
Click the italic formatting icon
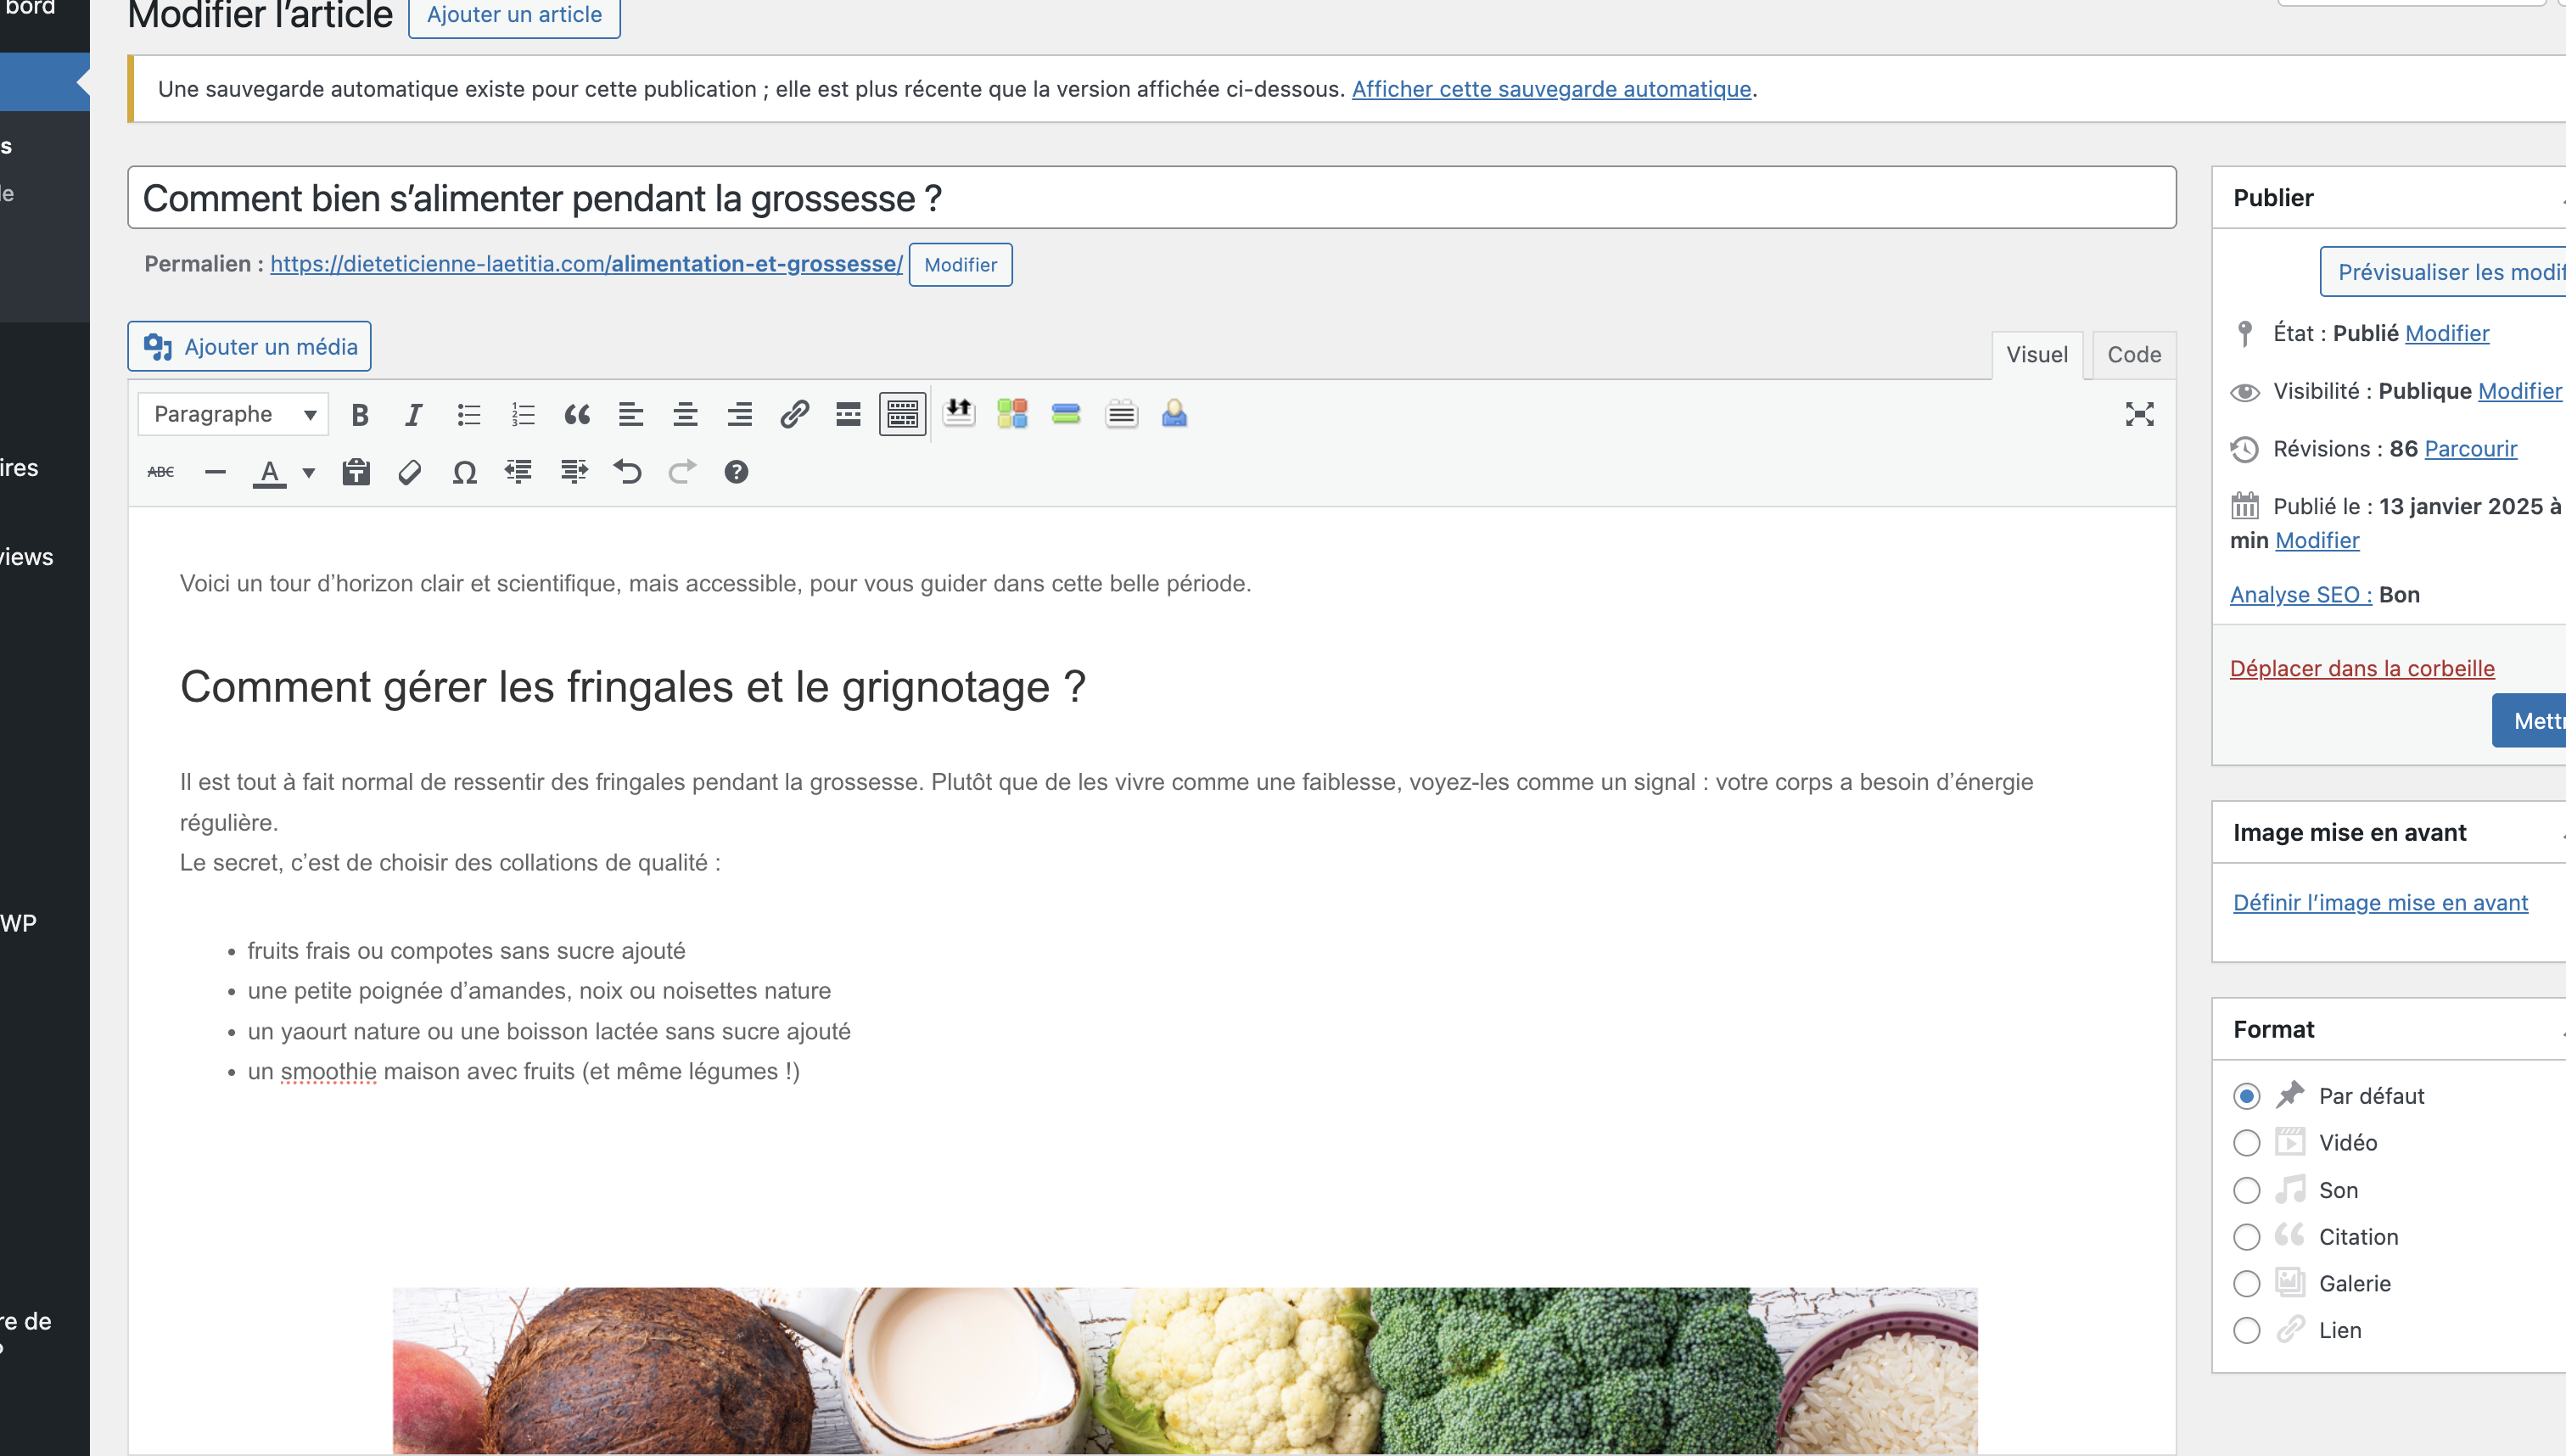tap(413, 415)
